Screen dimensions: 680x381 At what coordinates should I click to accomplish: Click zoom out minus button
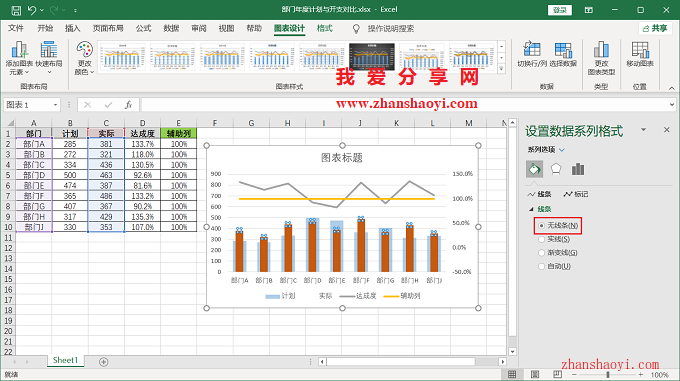574,374
